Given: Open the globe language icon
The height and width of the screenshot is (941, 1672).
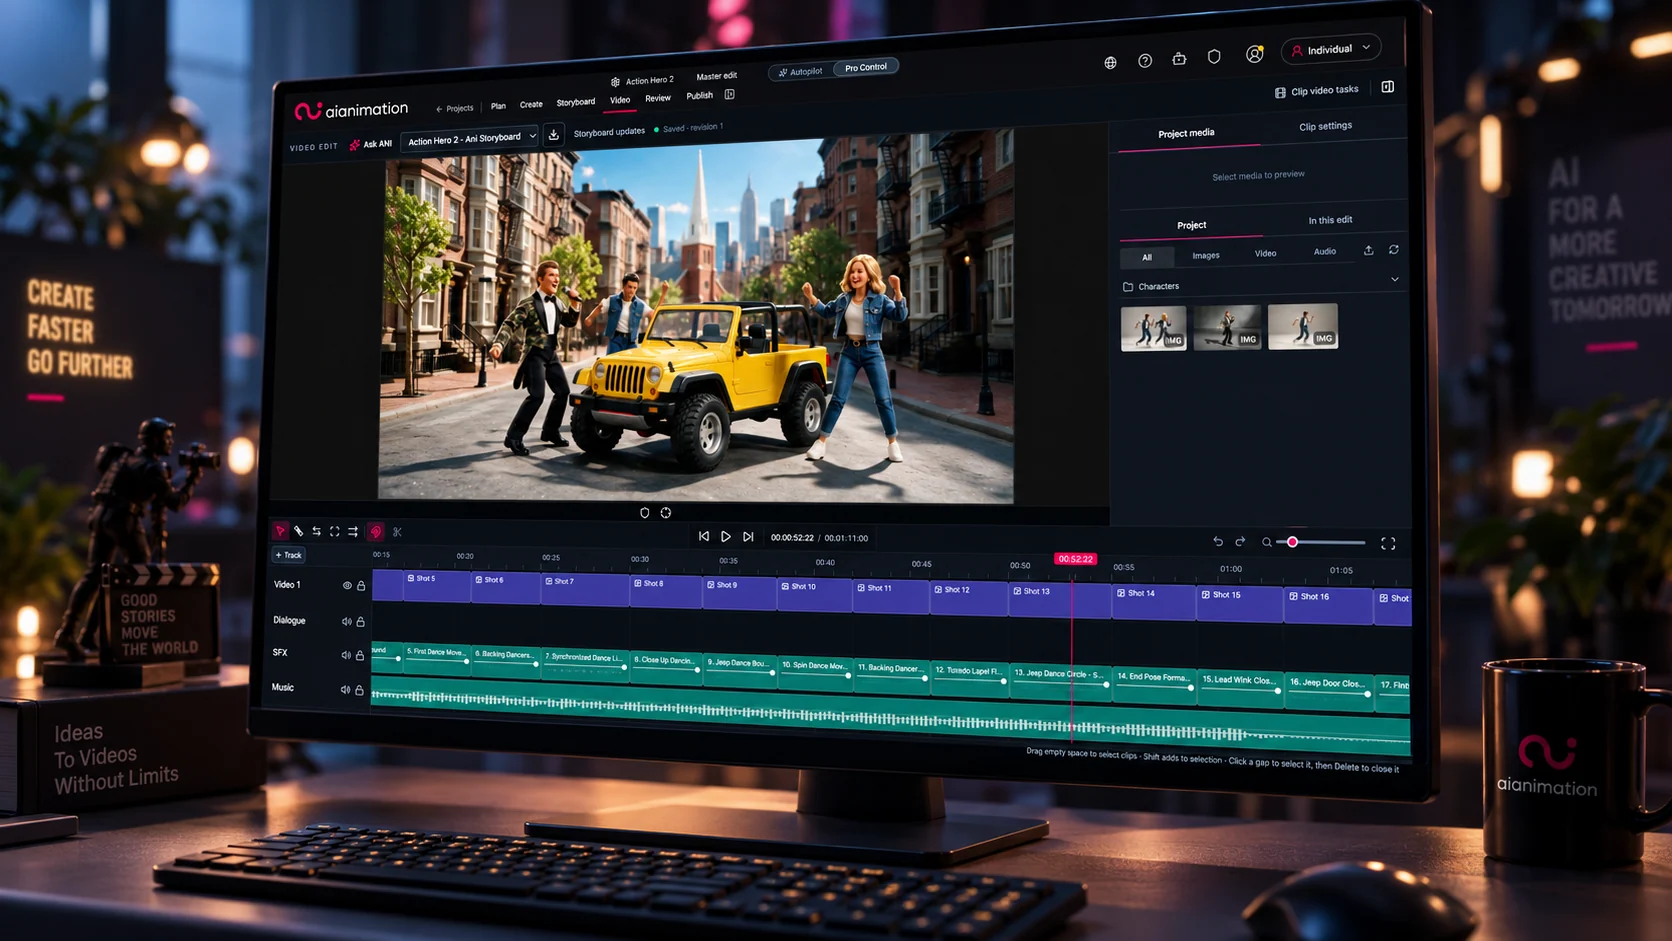Looking at the screenshot, I should (x=1110, y=62).
